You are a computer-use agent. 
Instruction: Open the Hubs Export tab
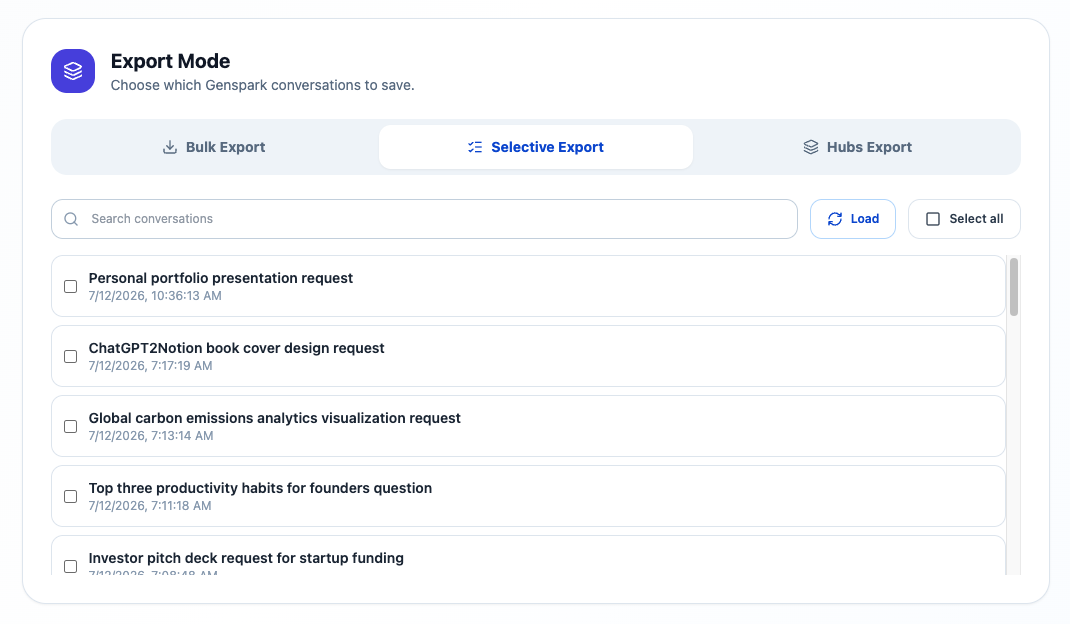[x=857, y=147]
